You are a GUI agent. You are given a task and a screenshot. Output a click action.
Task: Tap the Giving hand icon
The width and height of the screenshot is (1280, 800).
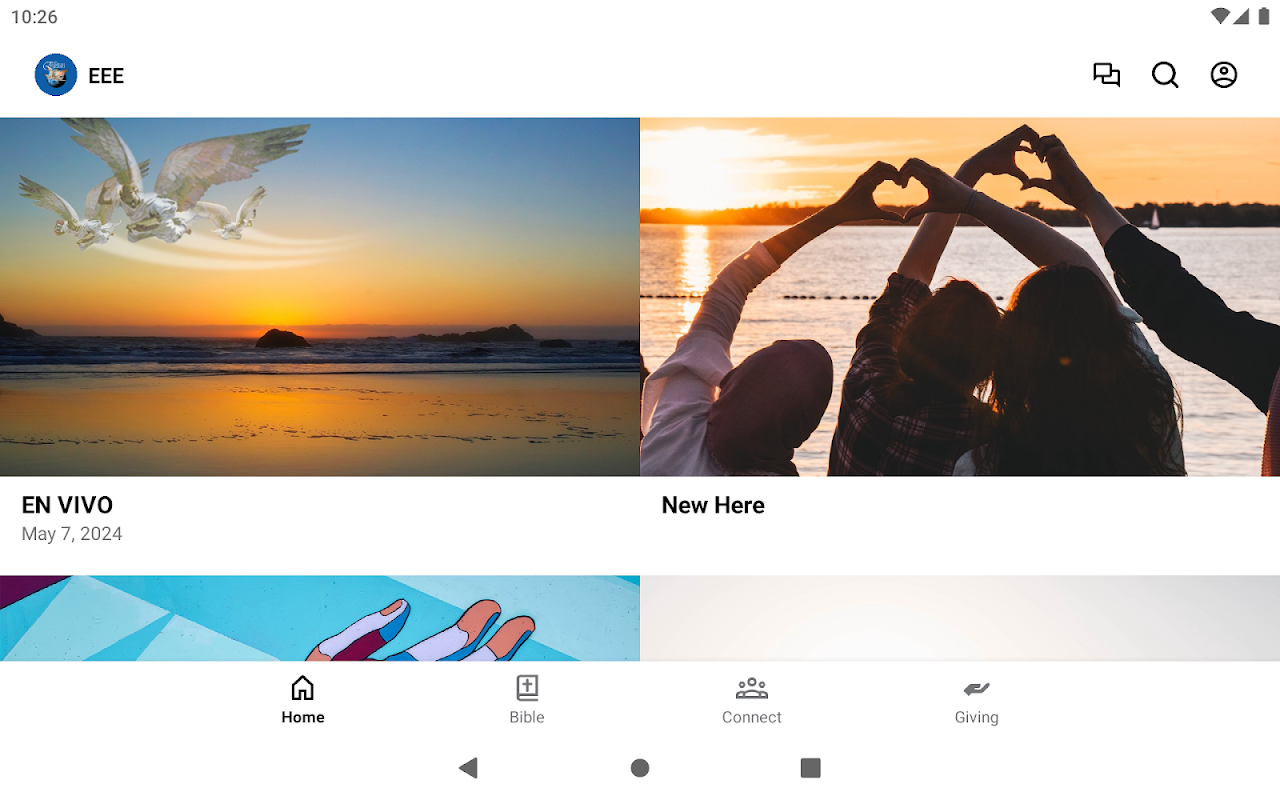click(x=977, y=688)
